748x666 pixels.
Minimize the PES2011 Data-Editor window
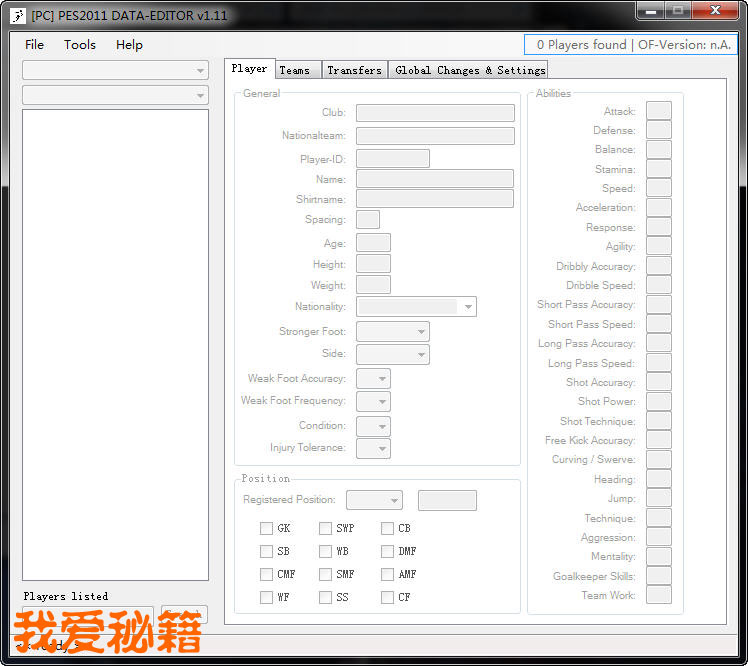click(651, 10)
